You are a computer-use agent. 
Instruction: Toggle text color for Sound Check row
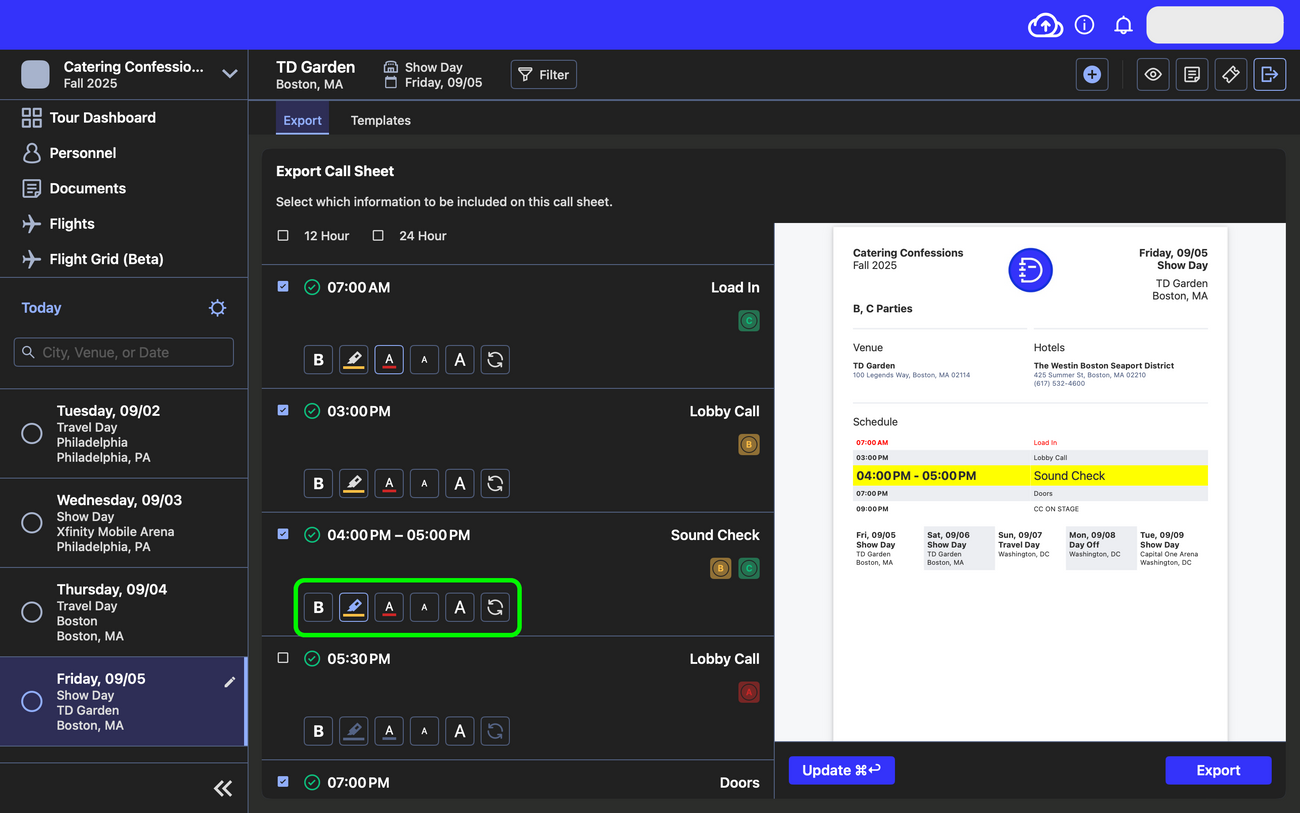pyautogui.click(x=389, y=607)
